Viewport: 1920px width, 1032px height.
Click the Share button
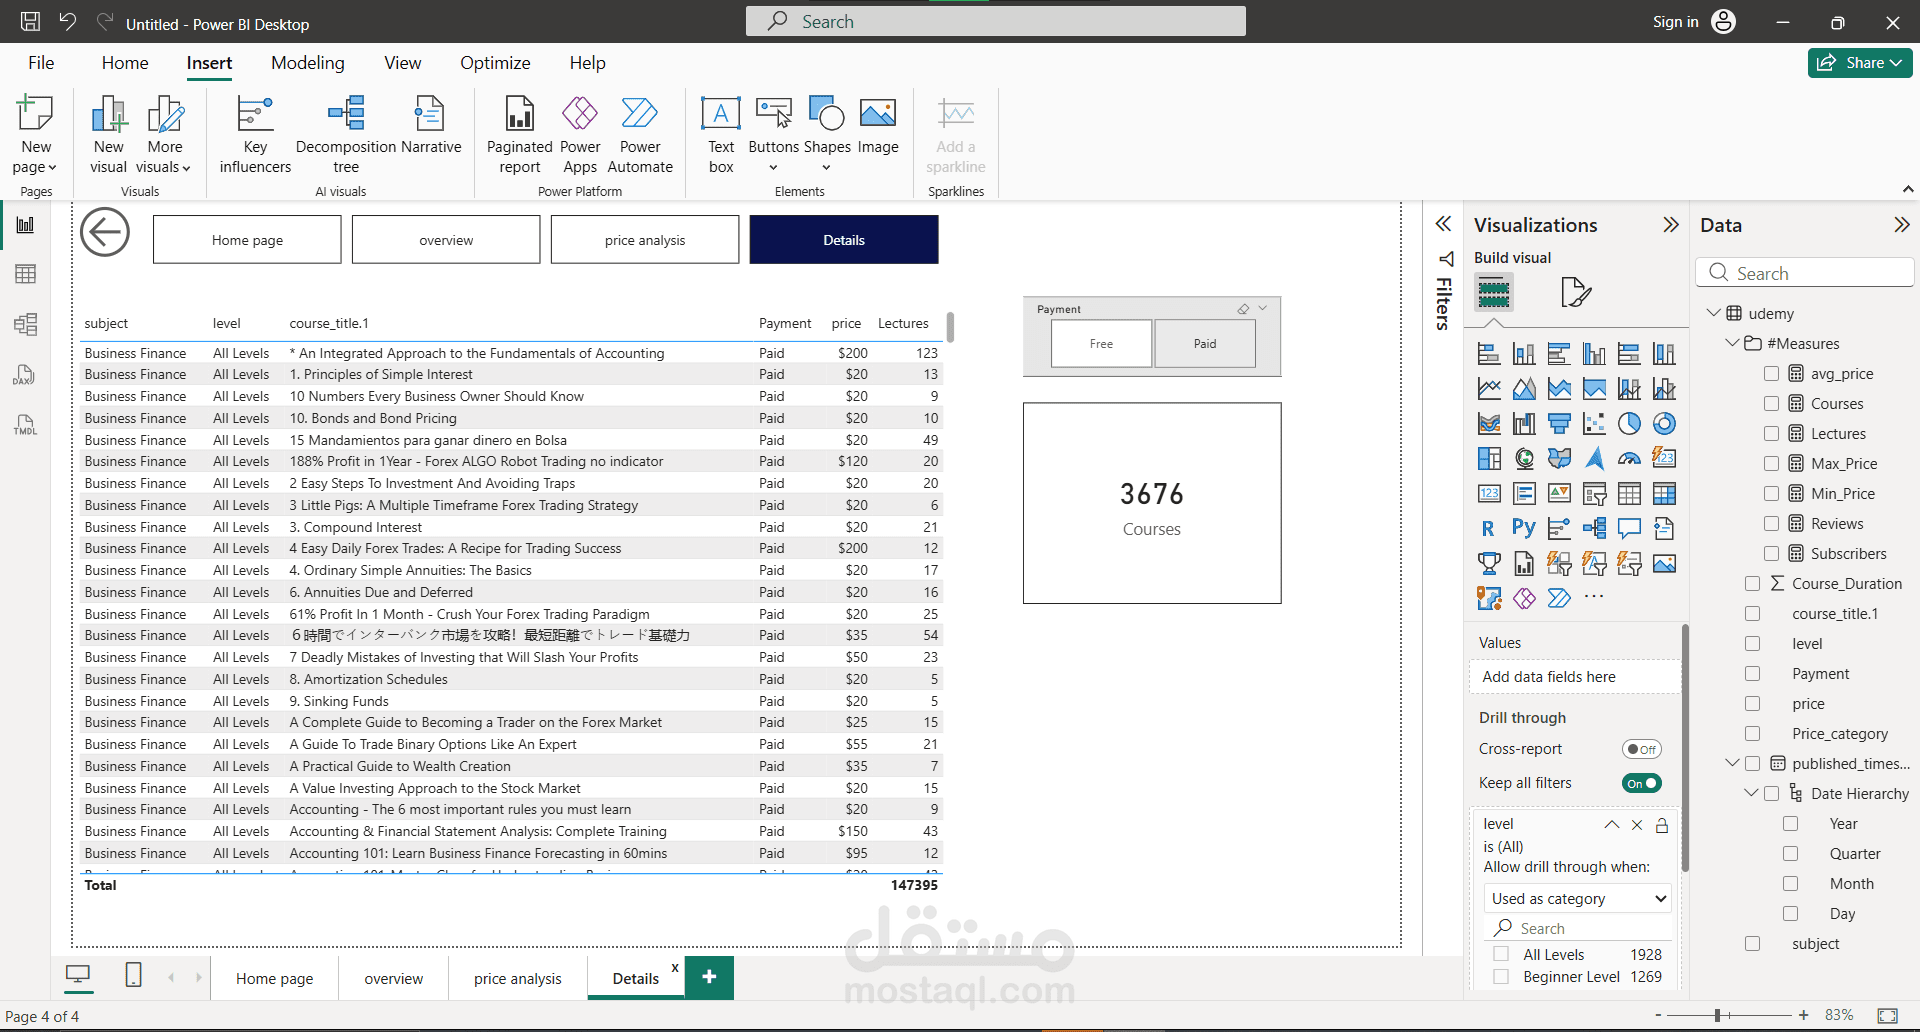point(1859,62)
